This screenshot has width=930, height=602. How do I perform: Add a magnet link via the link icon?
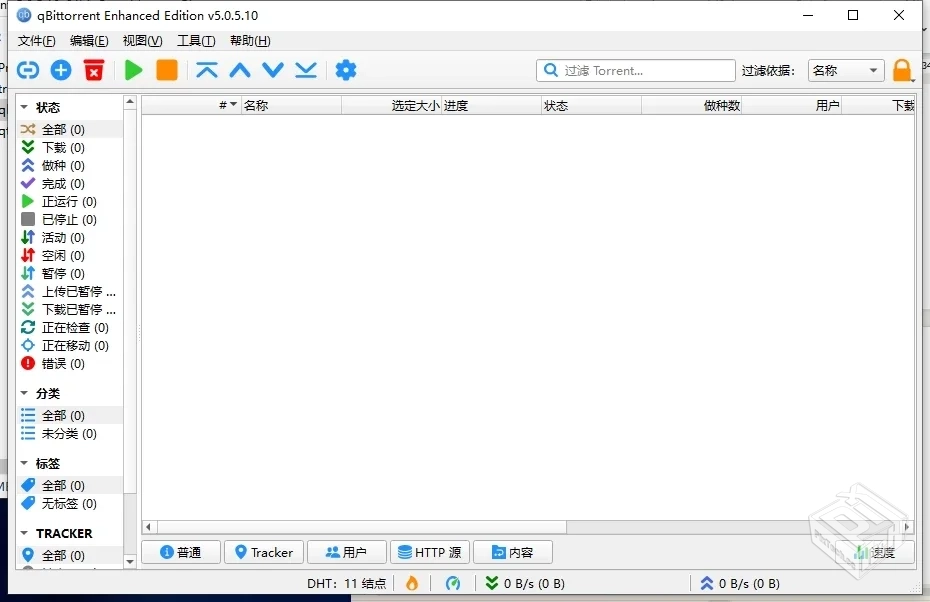click(28, 70)
